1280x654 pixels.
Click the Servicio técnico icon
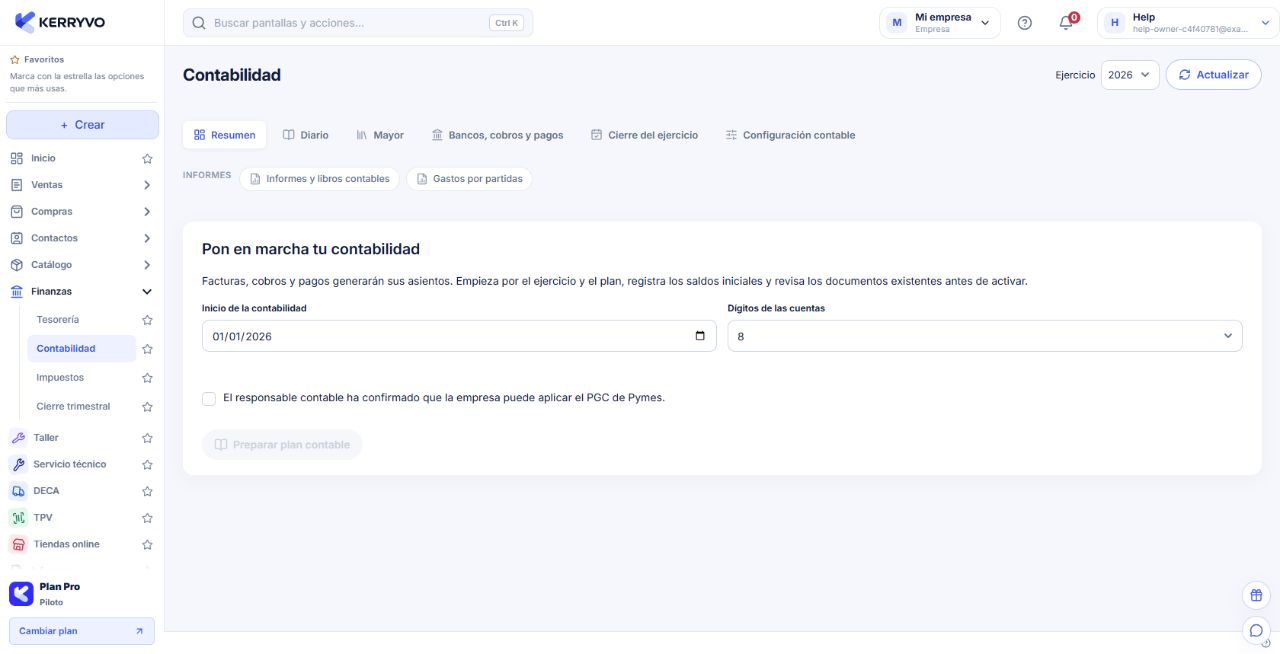(x=18, y=465)
